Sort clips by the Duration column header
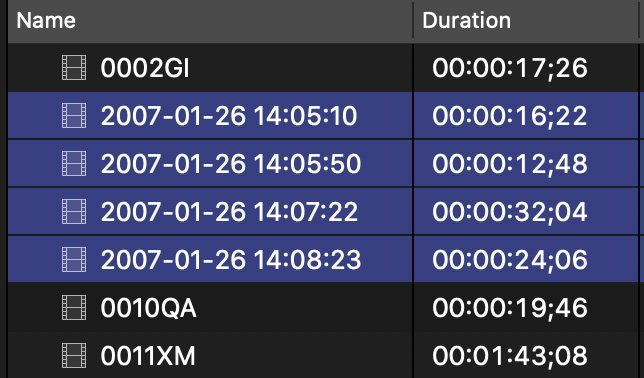 coord(467,21)
